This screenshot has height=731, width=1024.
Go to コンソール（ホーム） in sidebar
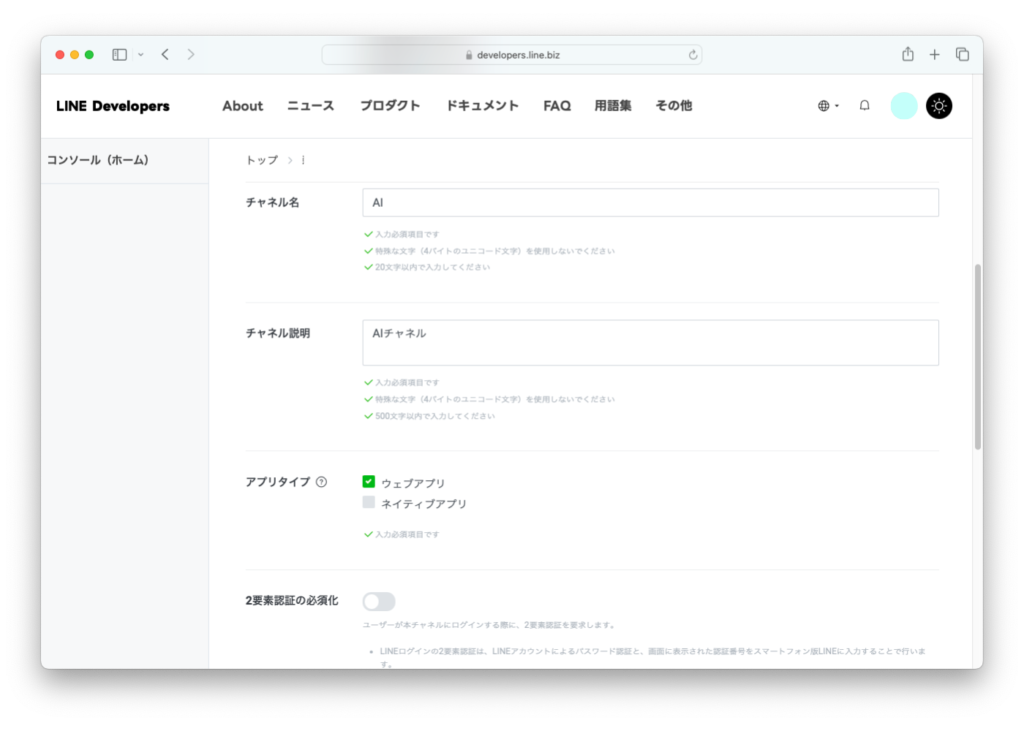tap(98, 160)
